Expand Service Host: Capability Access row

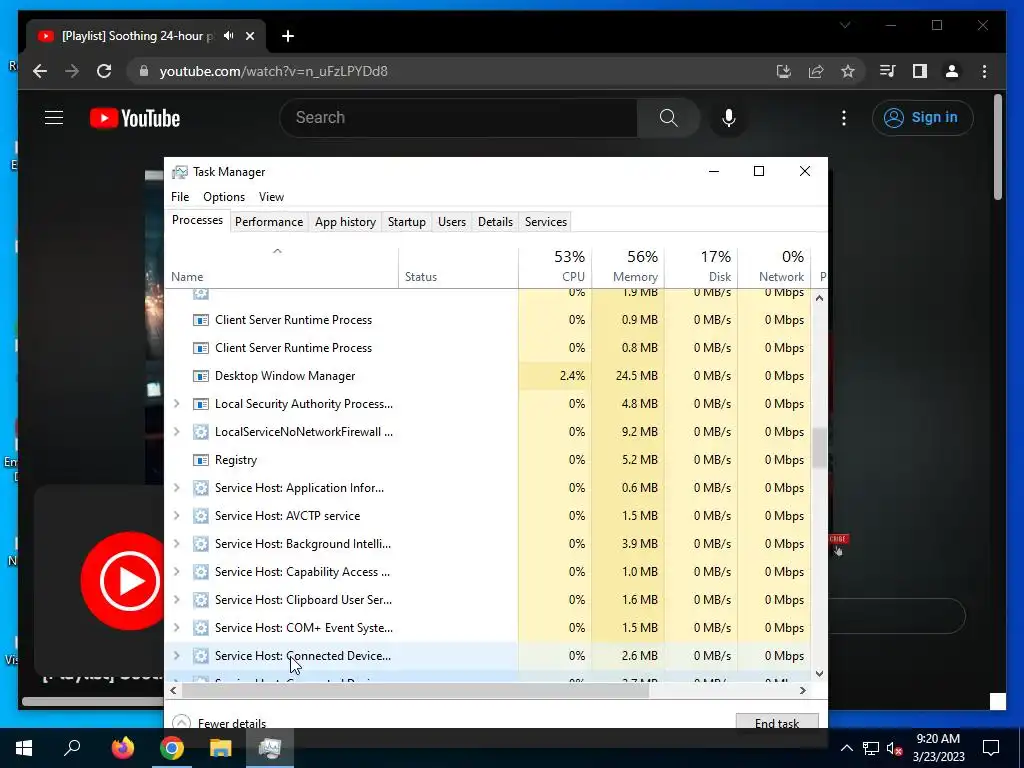(176, 572)
